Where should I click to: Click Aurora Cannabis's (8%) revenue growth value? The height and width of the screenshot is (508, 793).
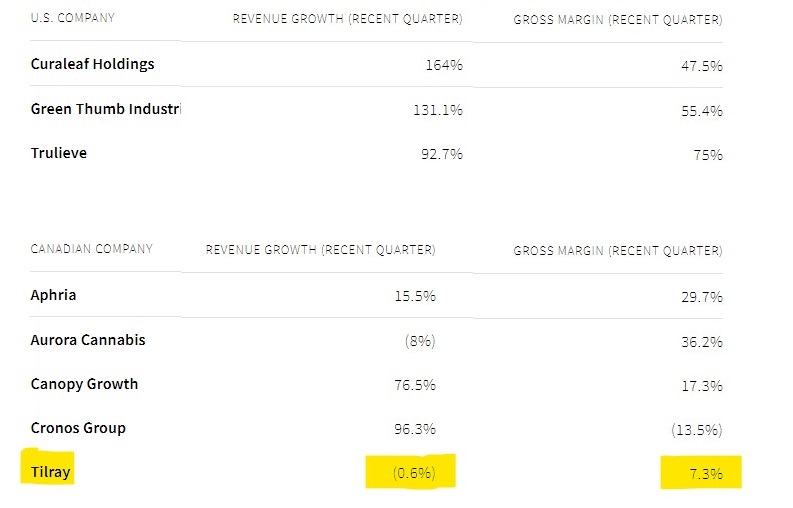tap(420, 341)
